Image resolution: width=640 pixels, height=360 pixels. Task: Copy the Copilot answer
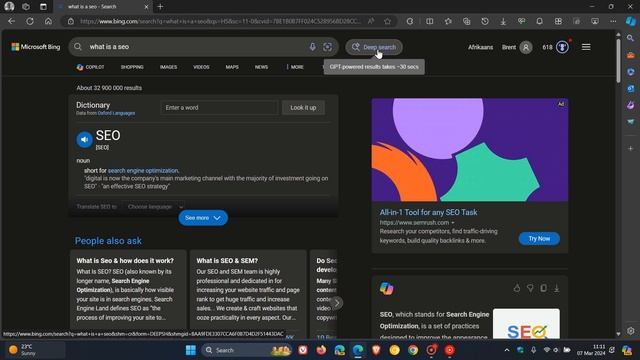coord(544,288)
